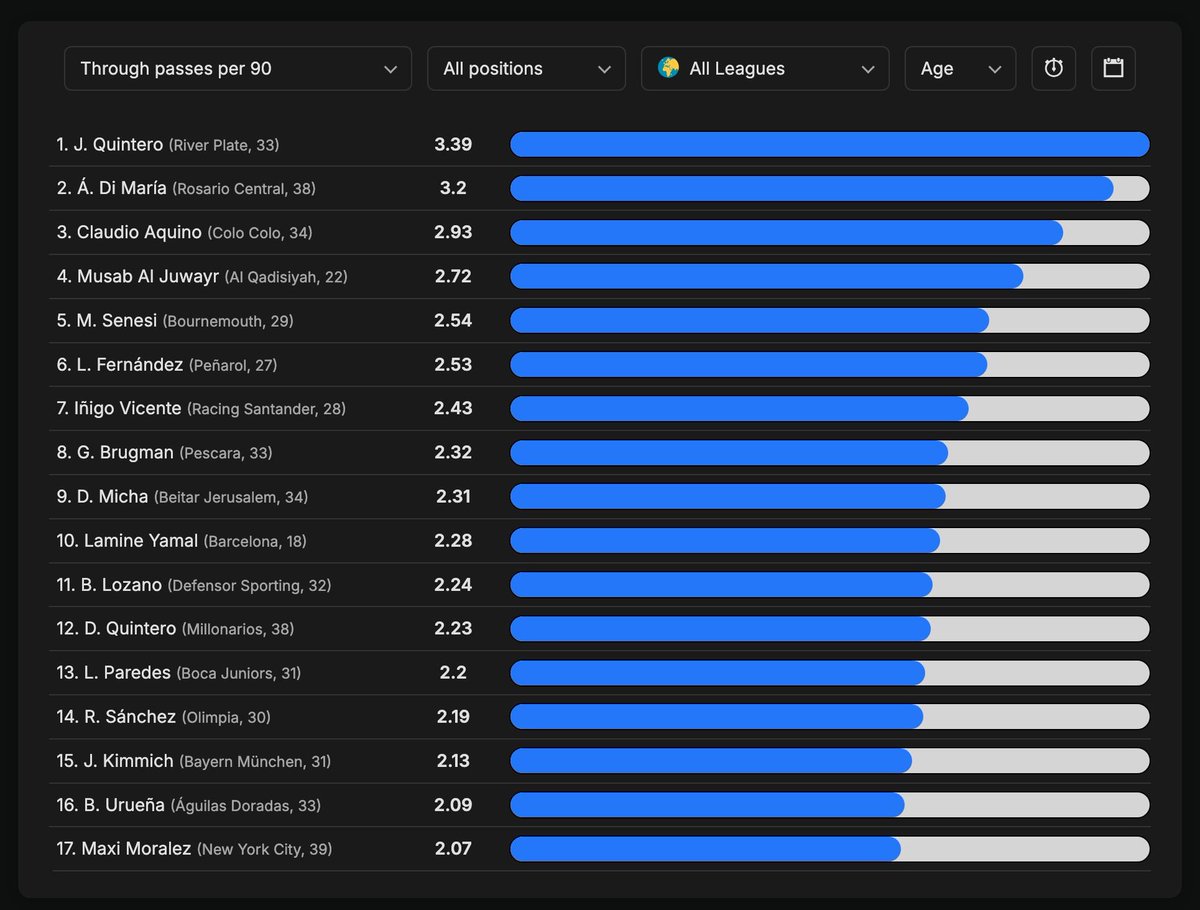Select player J. Quintero row
This screenshot has width=1200, height=910.
click(600, 145)
